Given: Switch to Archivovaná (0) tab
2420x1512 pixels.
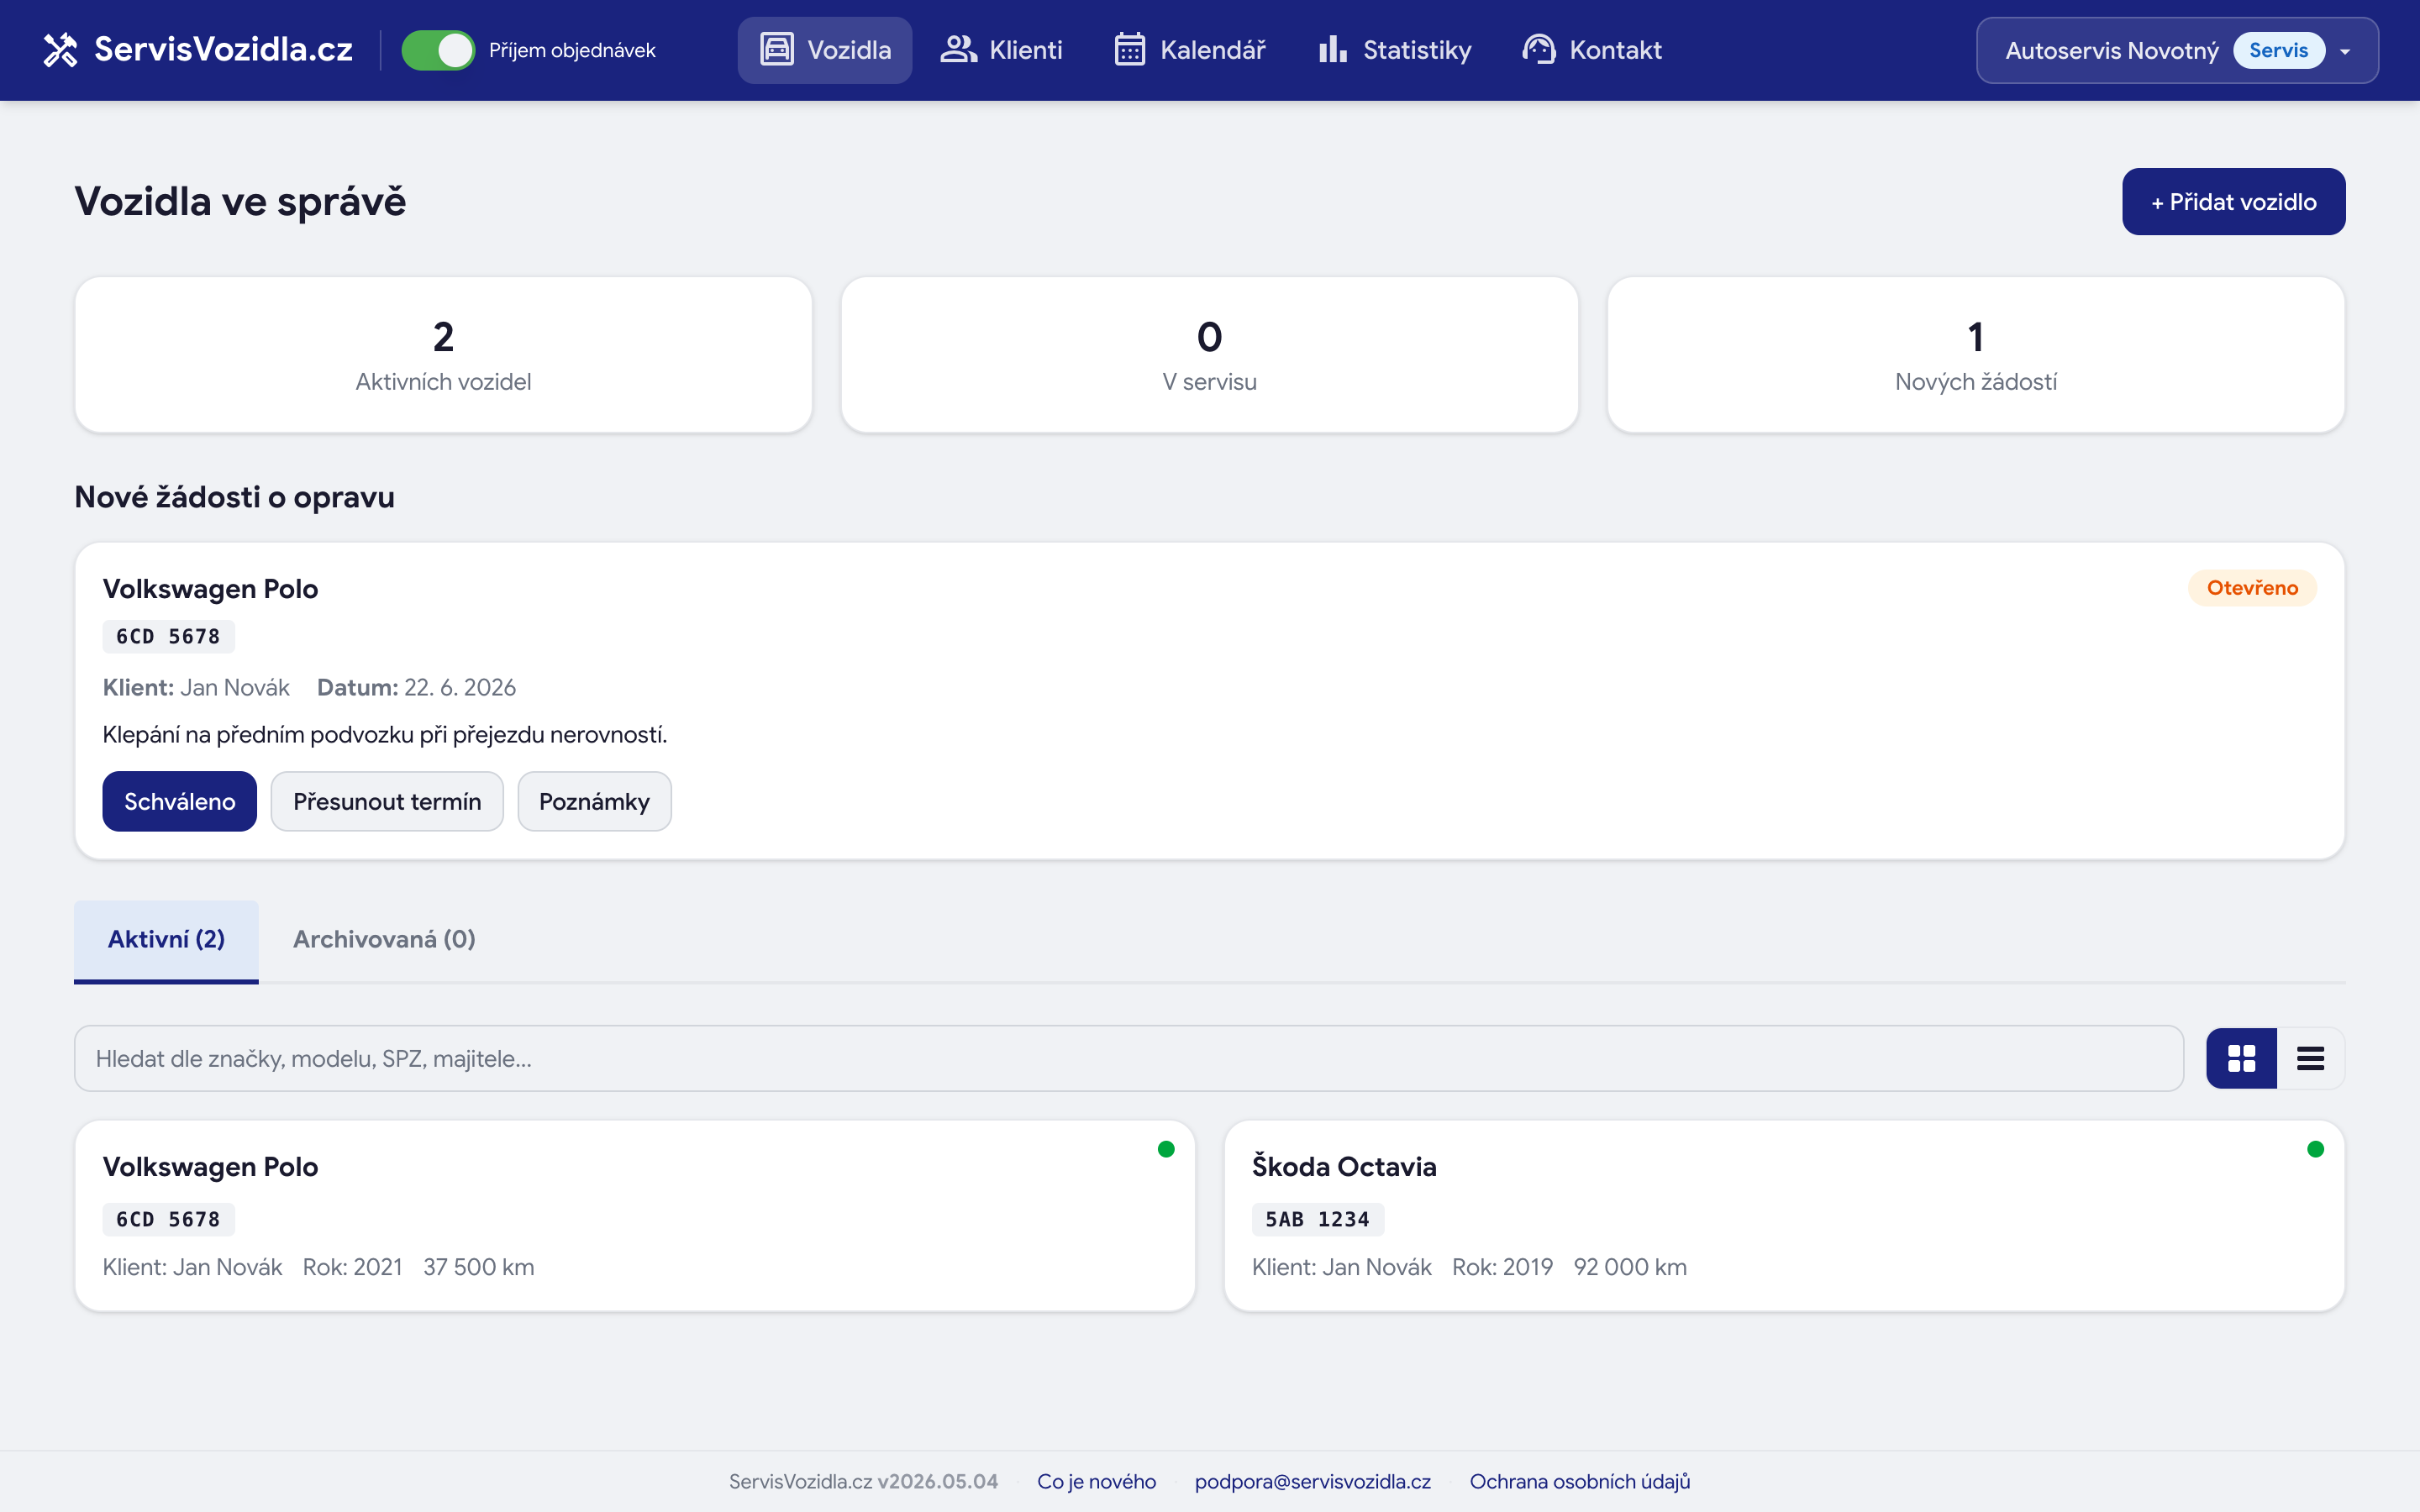Looking at the screenshot, I should pyautogui.click(x=384, y=940).
